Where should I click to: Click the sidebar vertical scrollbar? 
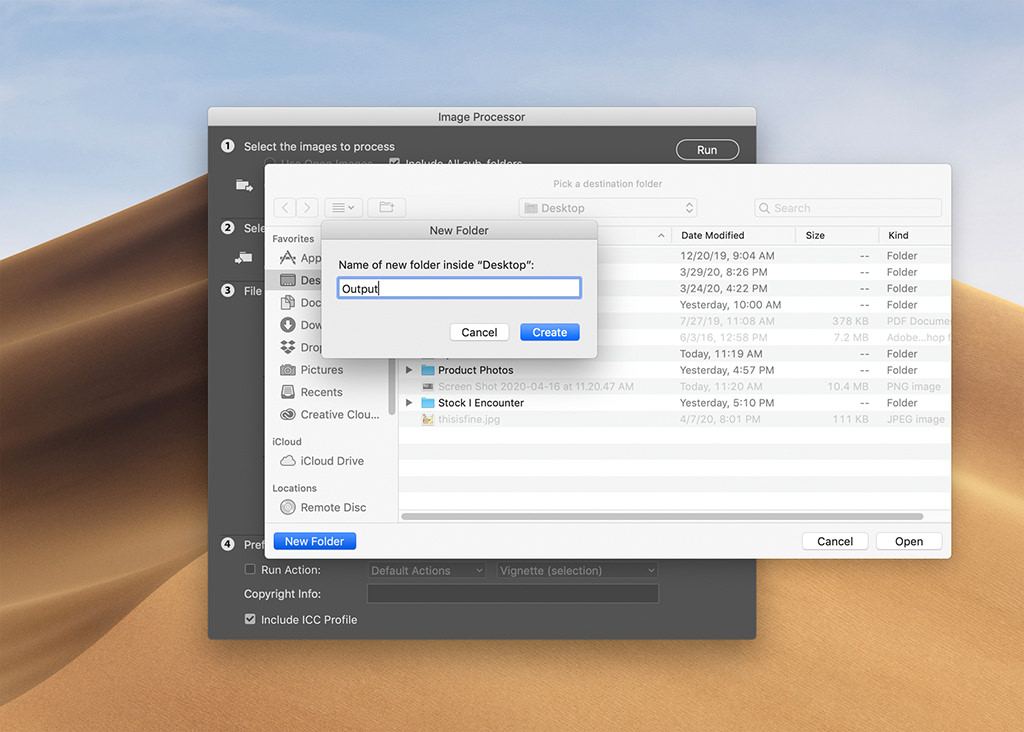tap(392, 385)
